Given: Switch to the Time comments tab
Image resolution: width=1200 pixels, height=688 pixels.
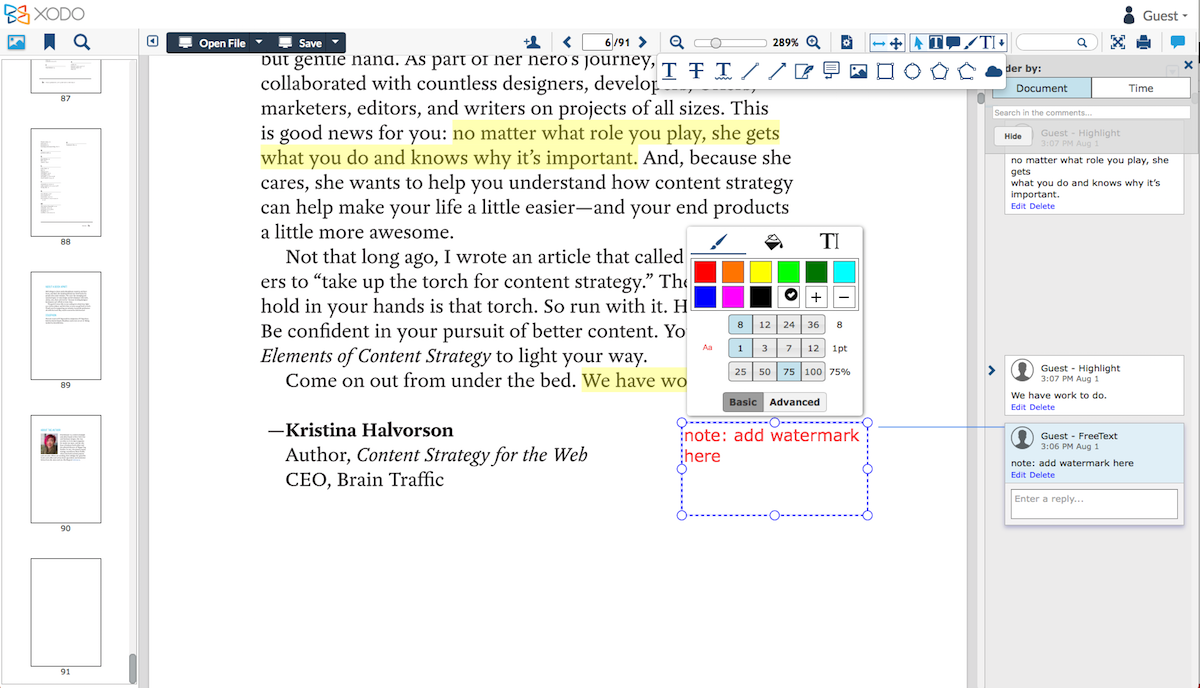Looking at the screenshot, I should pos(1141,88).
